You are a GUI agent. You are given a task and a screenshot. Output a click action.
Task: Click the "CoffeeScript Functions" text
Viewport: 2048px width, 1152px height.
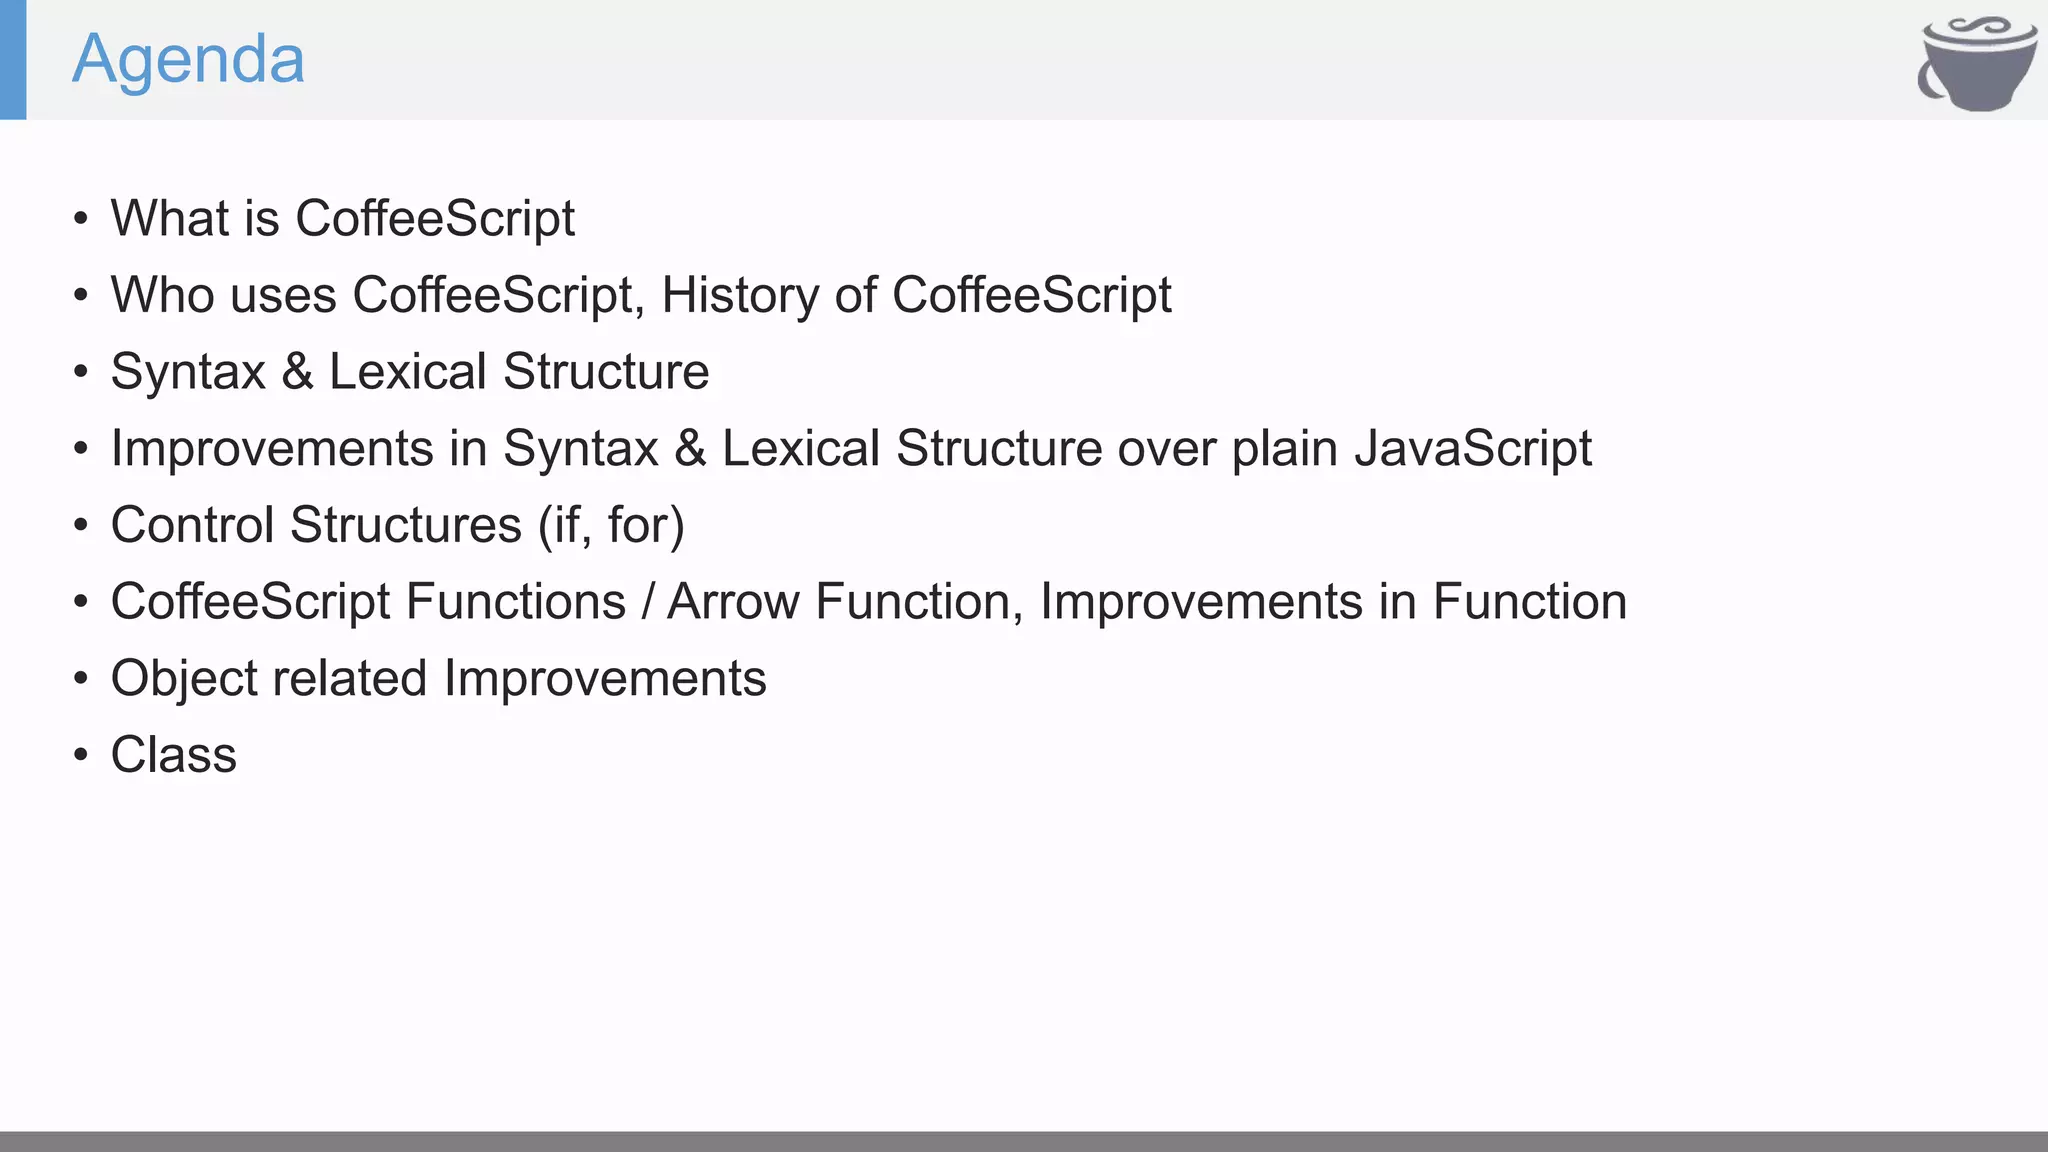coord(368,602)
